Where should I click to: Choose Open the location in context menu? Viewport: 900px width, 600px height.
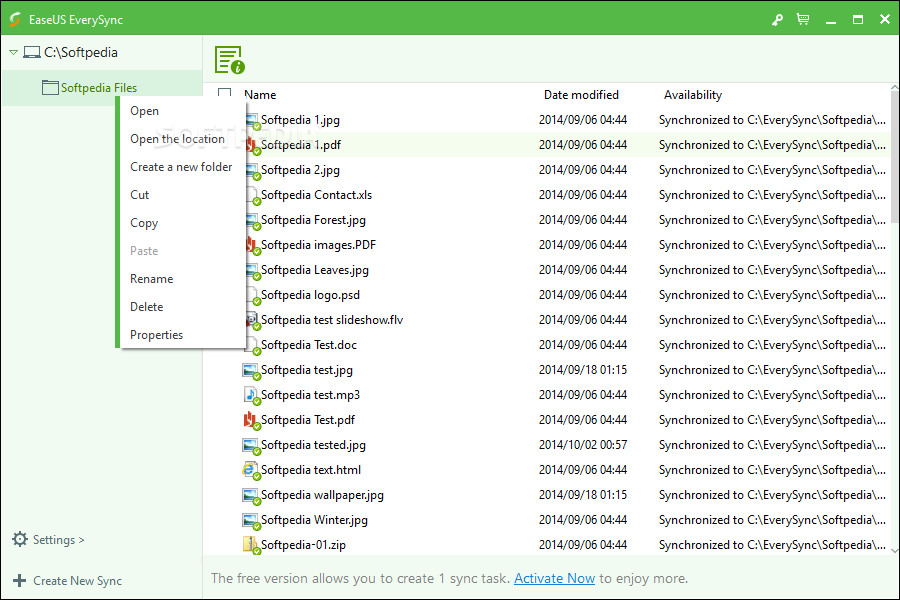coord(177,139)
